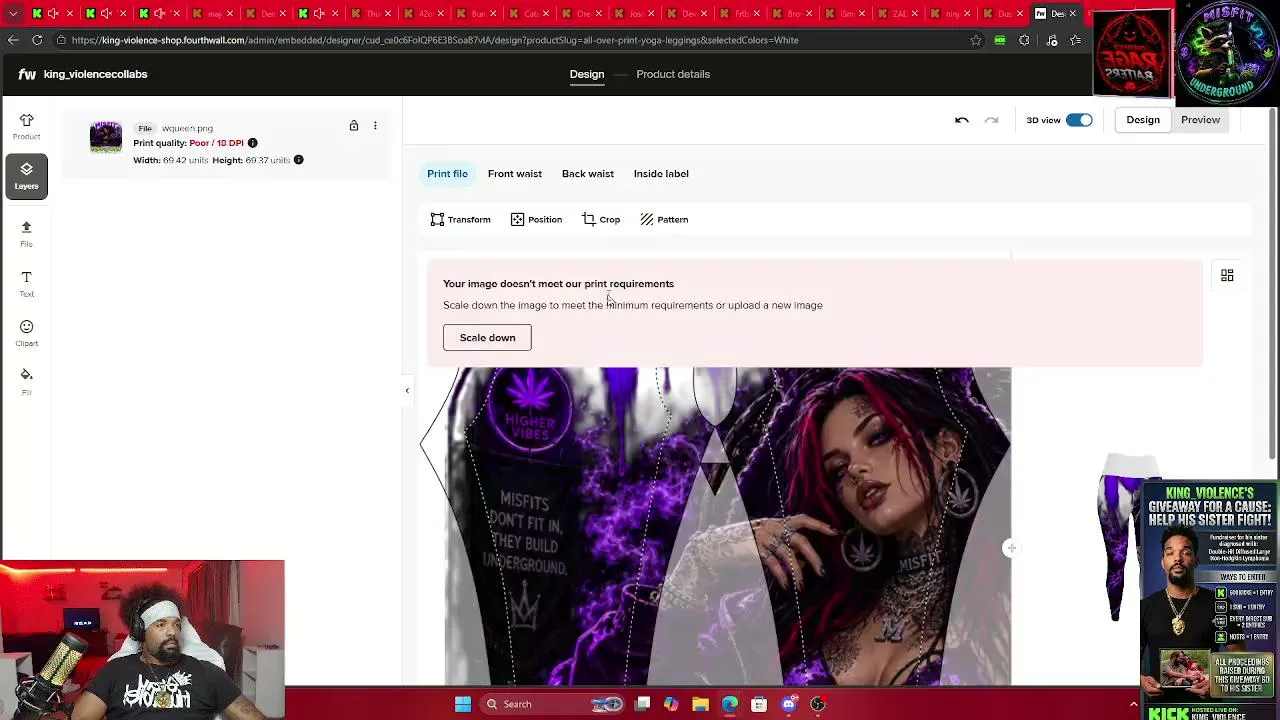Collapse the layers side panel

(407, 391)
